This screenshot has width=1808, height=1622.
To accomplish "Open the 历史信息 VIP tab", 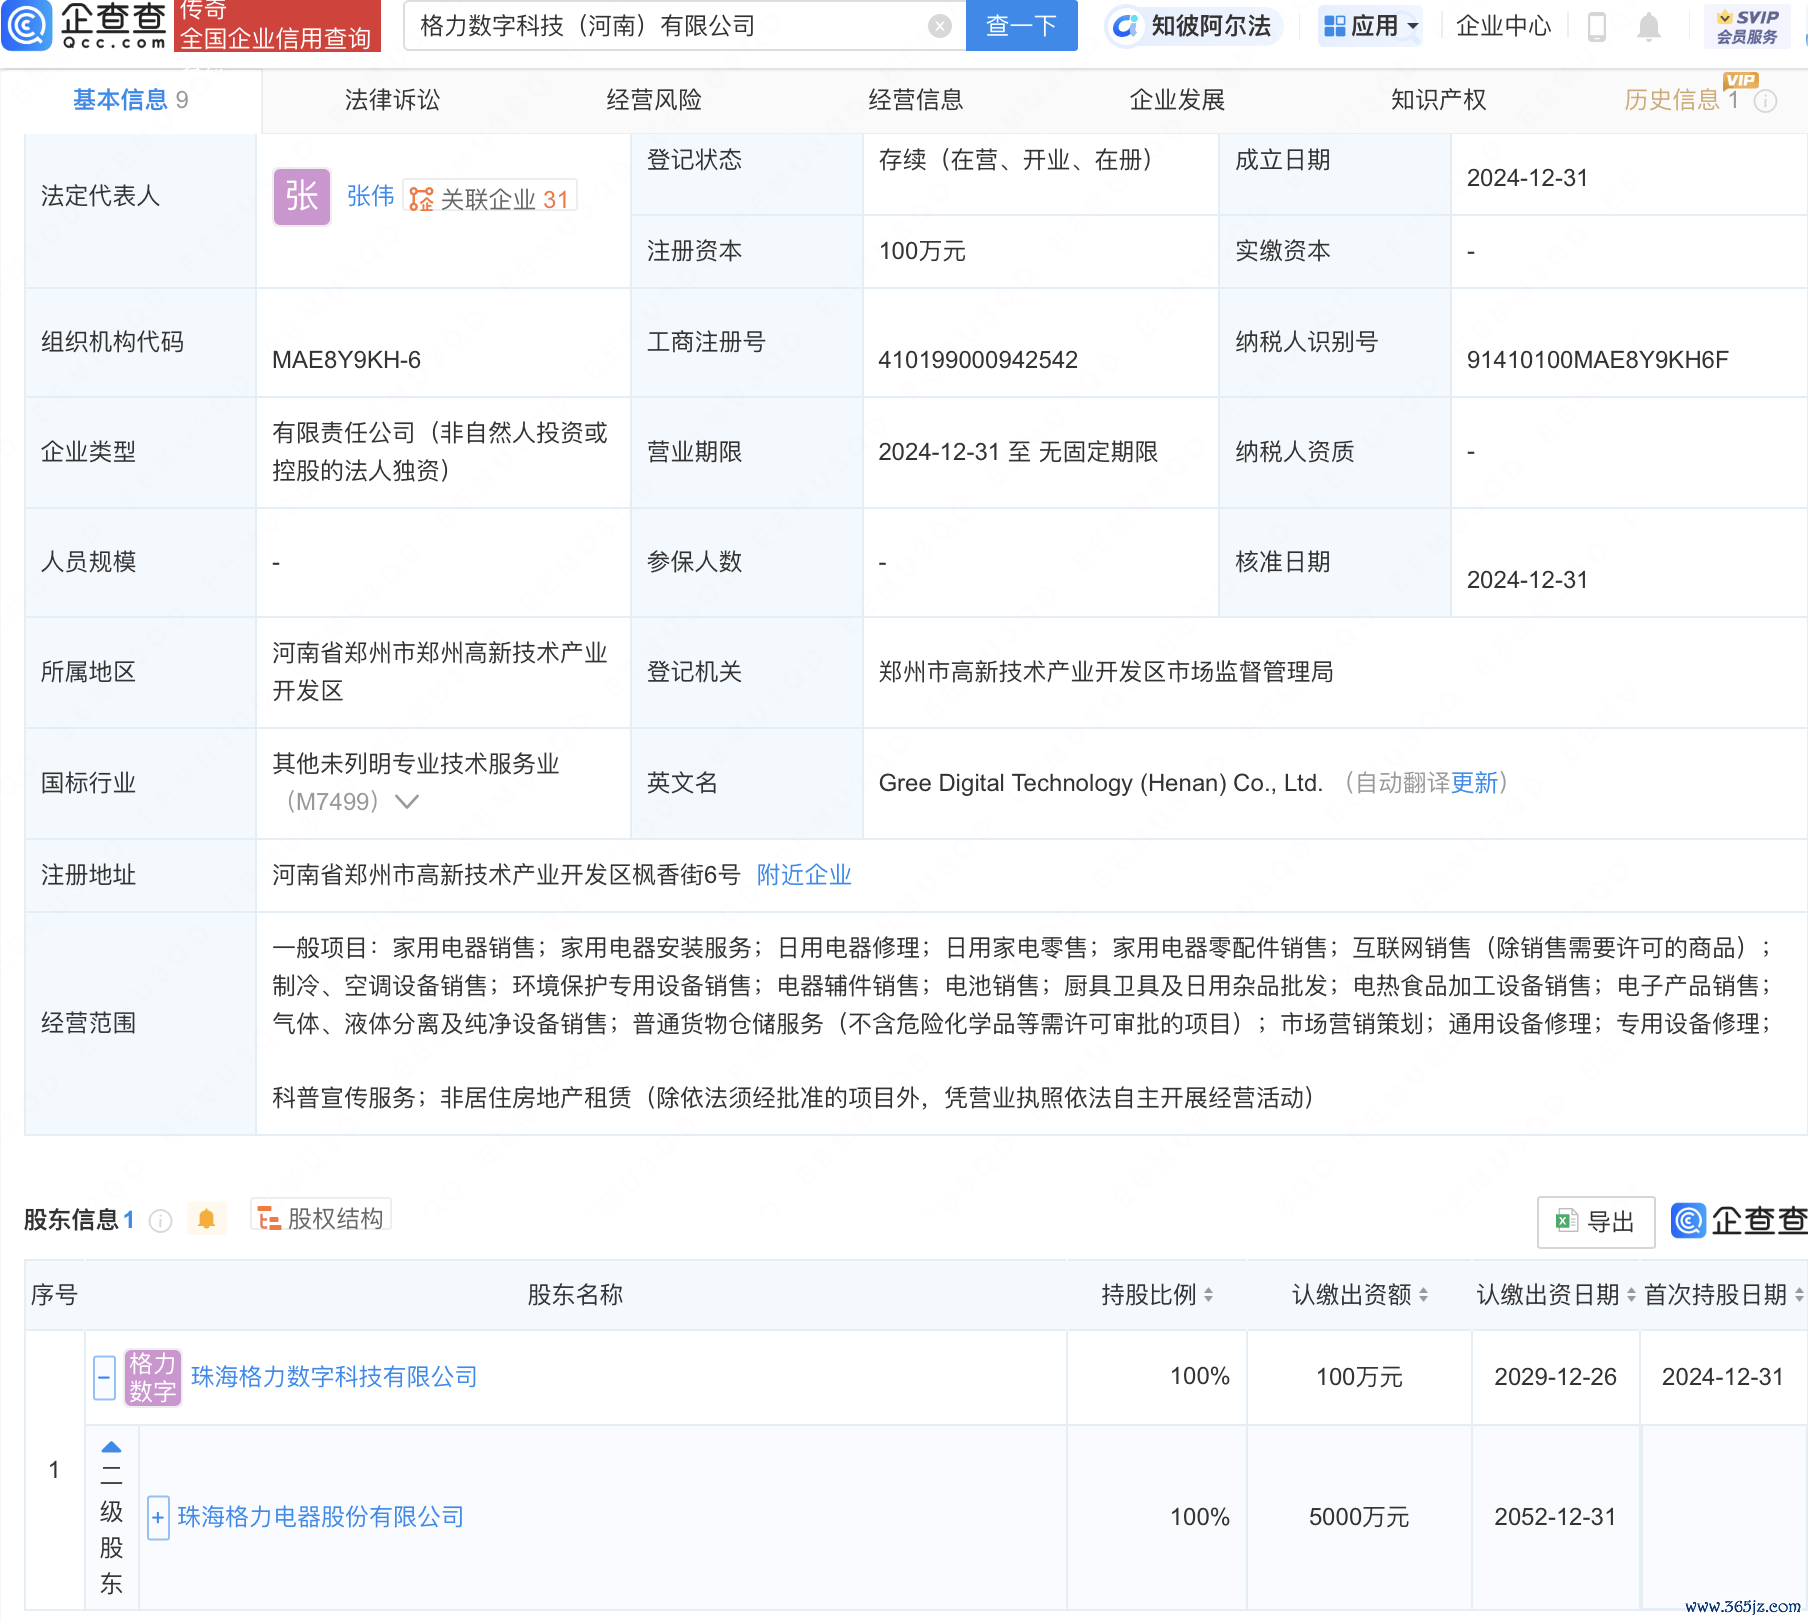I will point(1682,100).
